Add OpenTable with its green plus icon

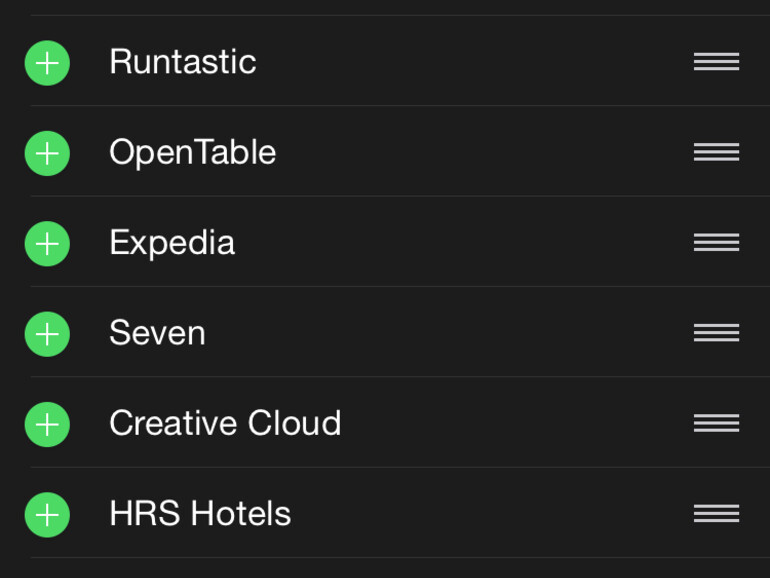(x=47, y=153)
